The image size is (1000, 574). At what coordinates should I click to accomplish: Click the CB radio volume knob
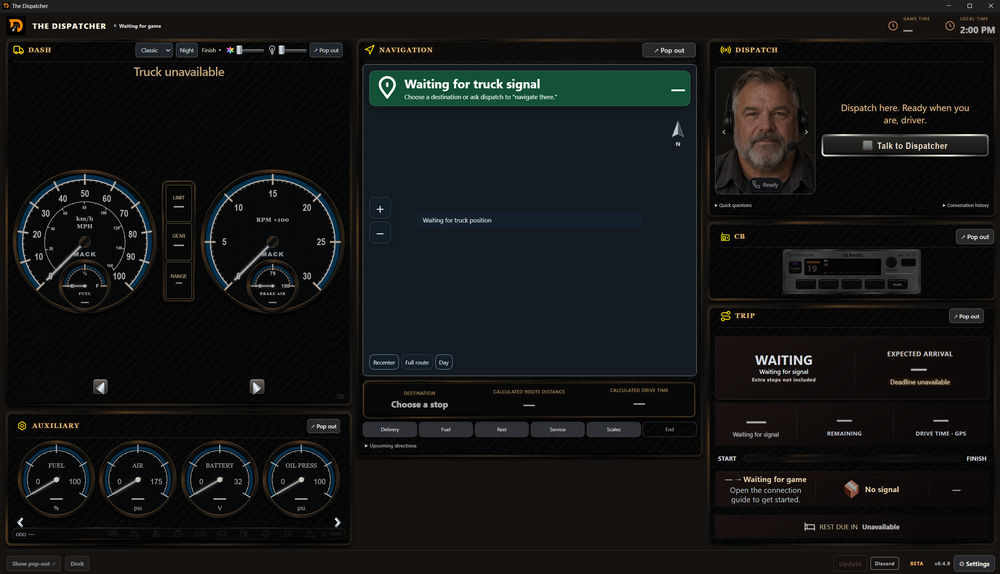pos(891,262)
